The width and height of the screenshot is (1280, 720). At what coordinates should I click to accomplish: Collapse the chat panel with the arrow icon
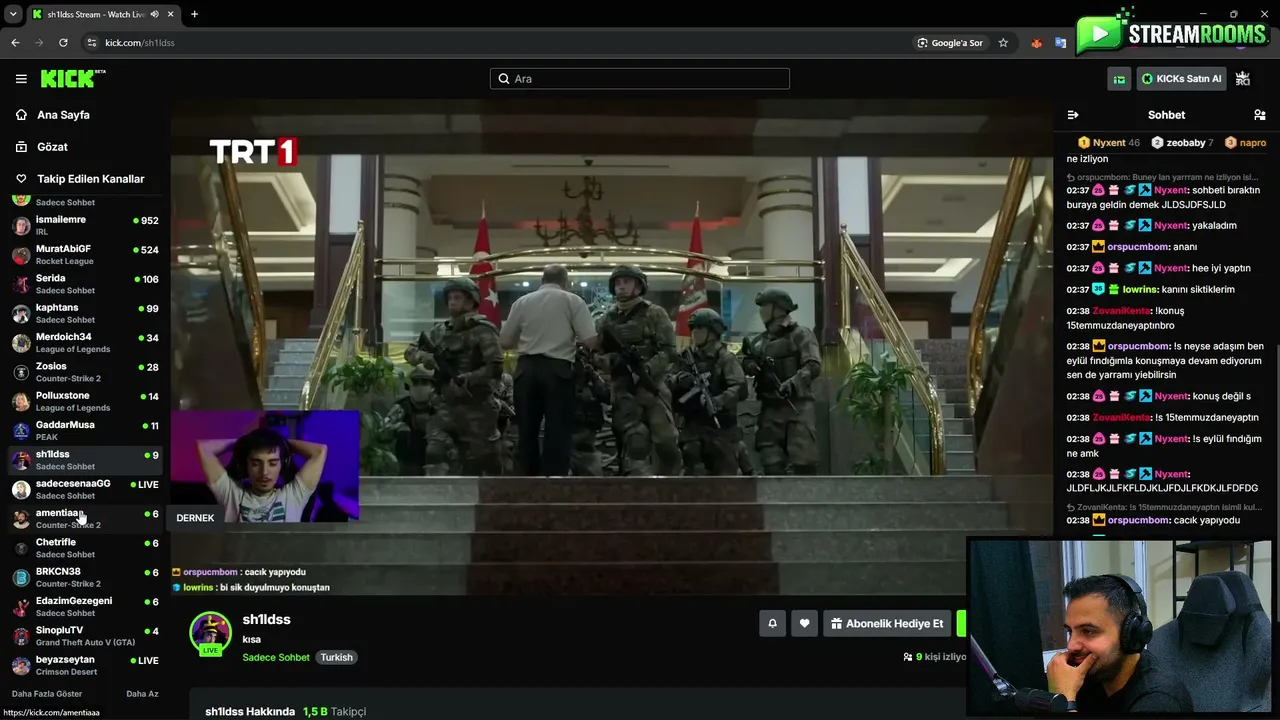pyautogui.click(x=1073, y=115)
